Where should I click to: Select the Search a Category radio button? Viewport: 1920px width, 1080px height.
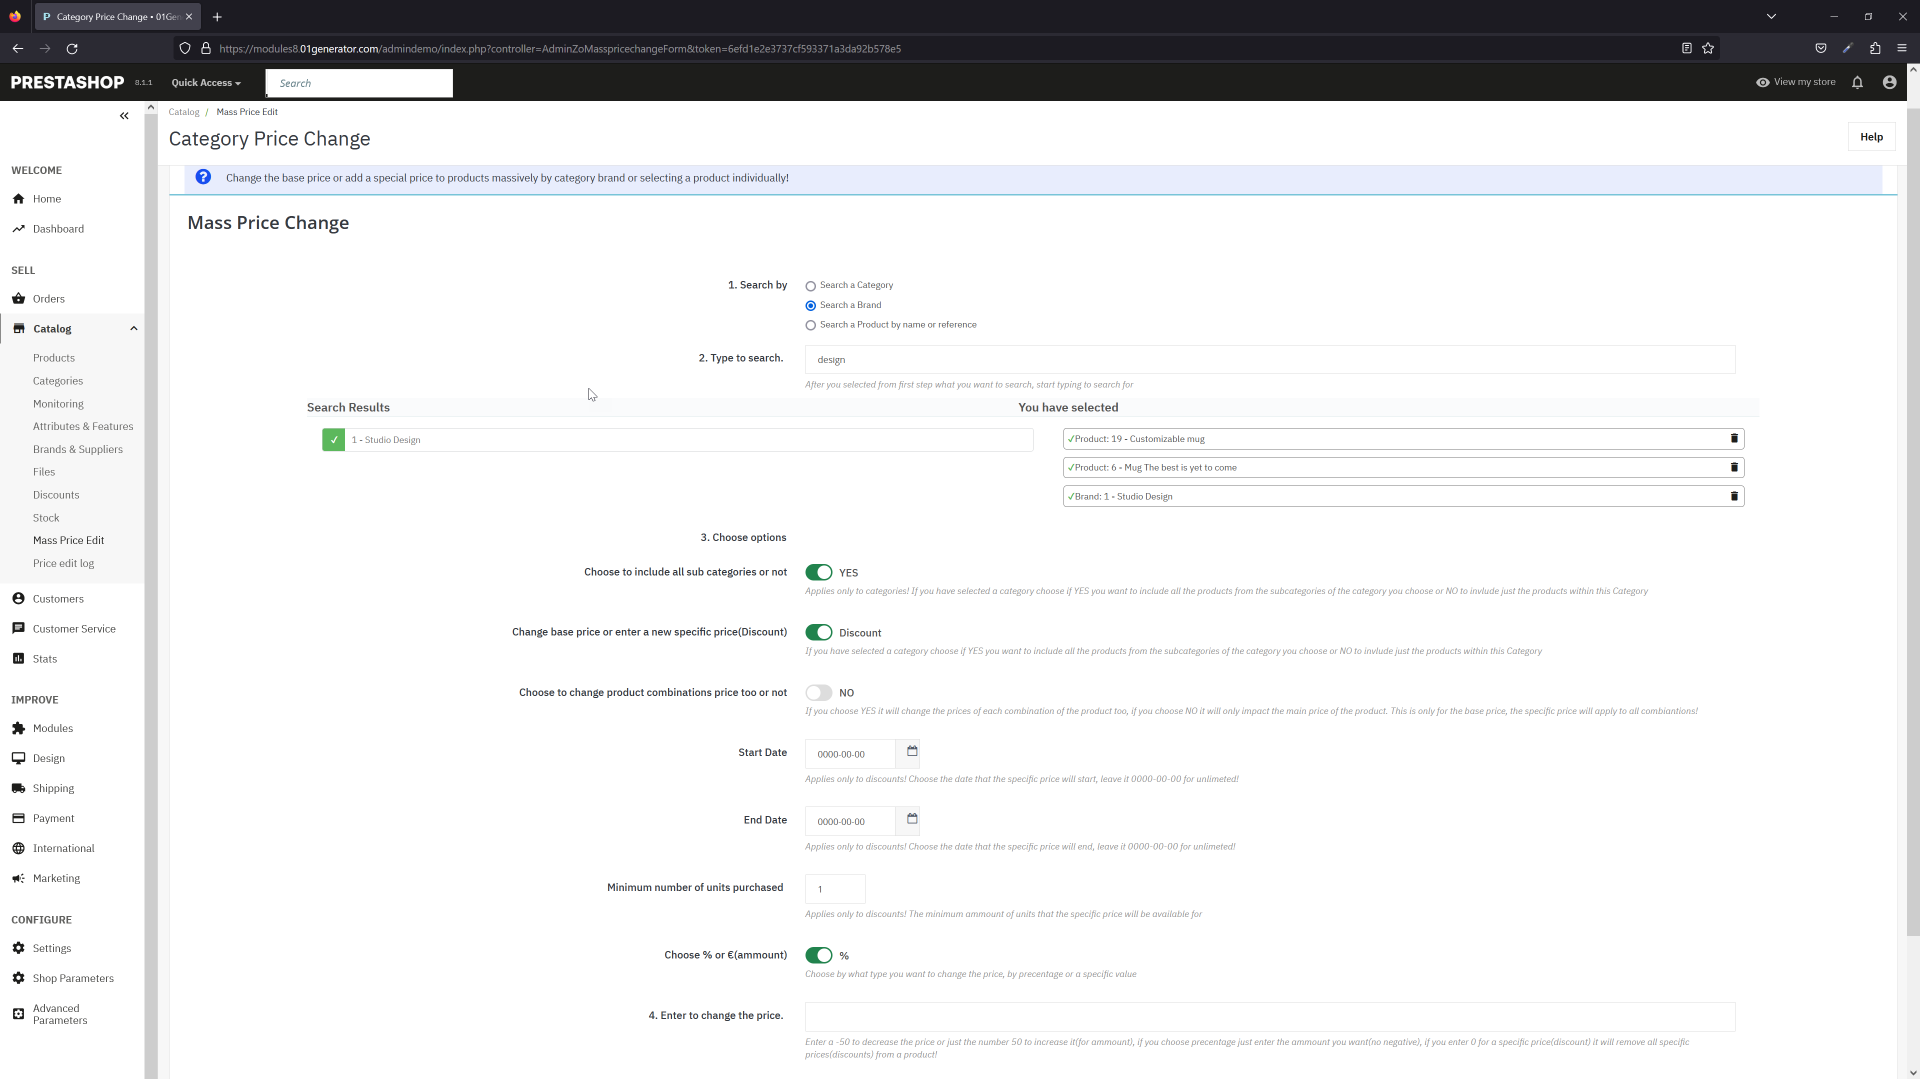(811, 286)
